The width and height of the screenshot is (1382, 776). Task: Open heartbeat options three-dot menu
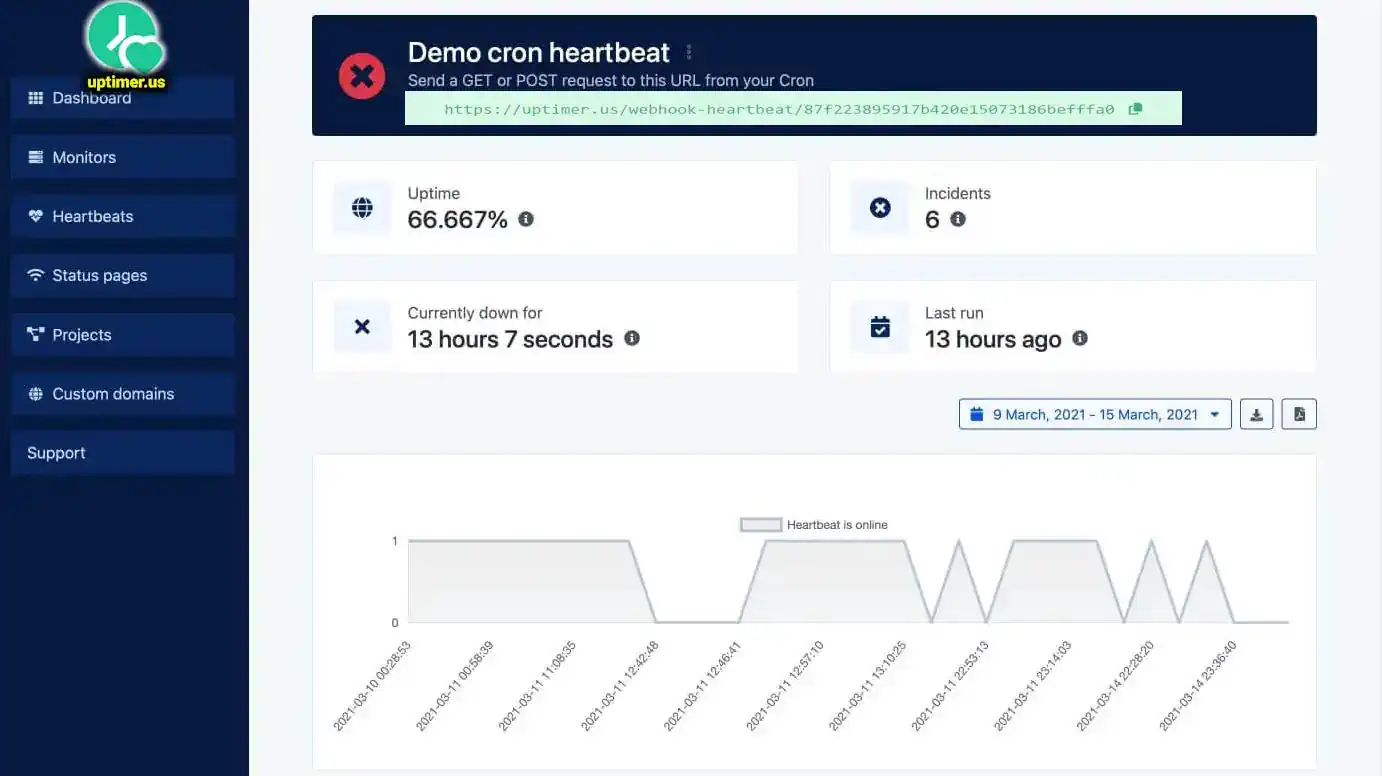pos(689,52)
